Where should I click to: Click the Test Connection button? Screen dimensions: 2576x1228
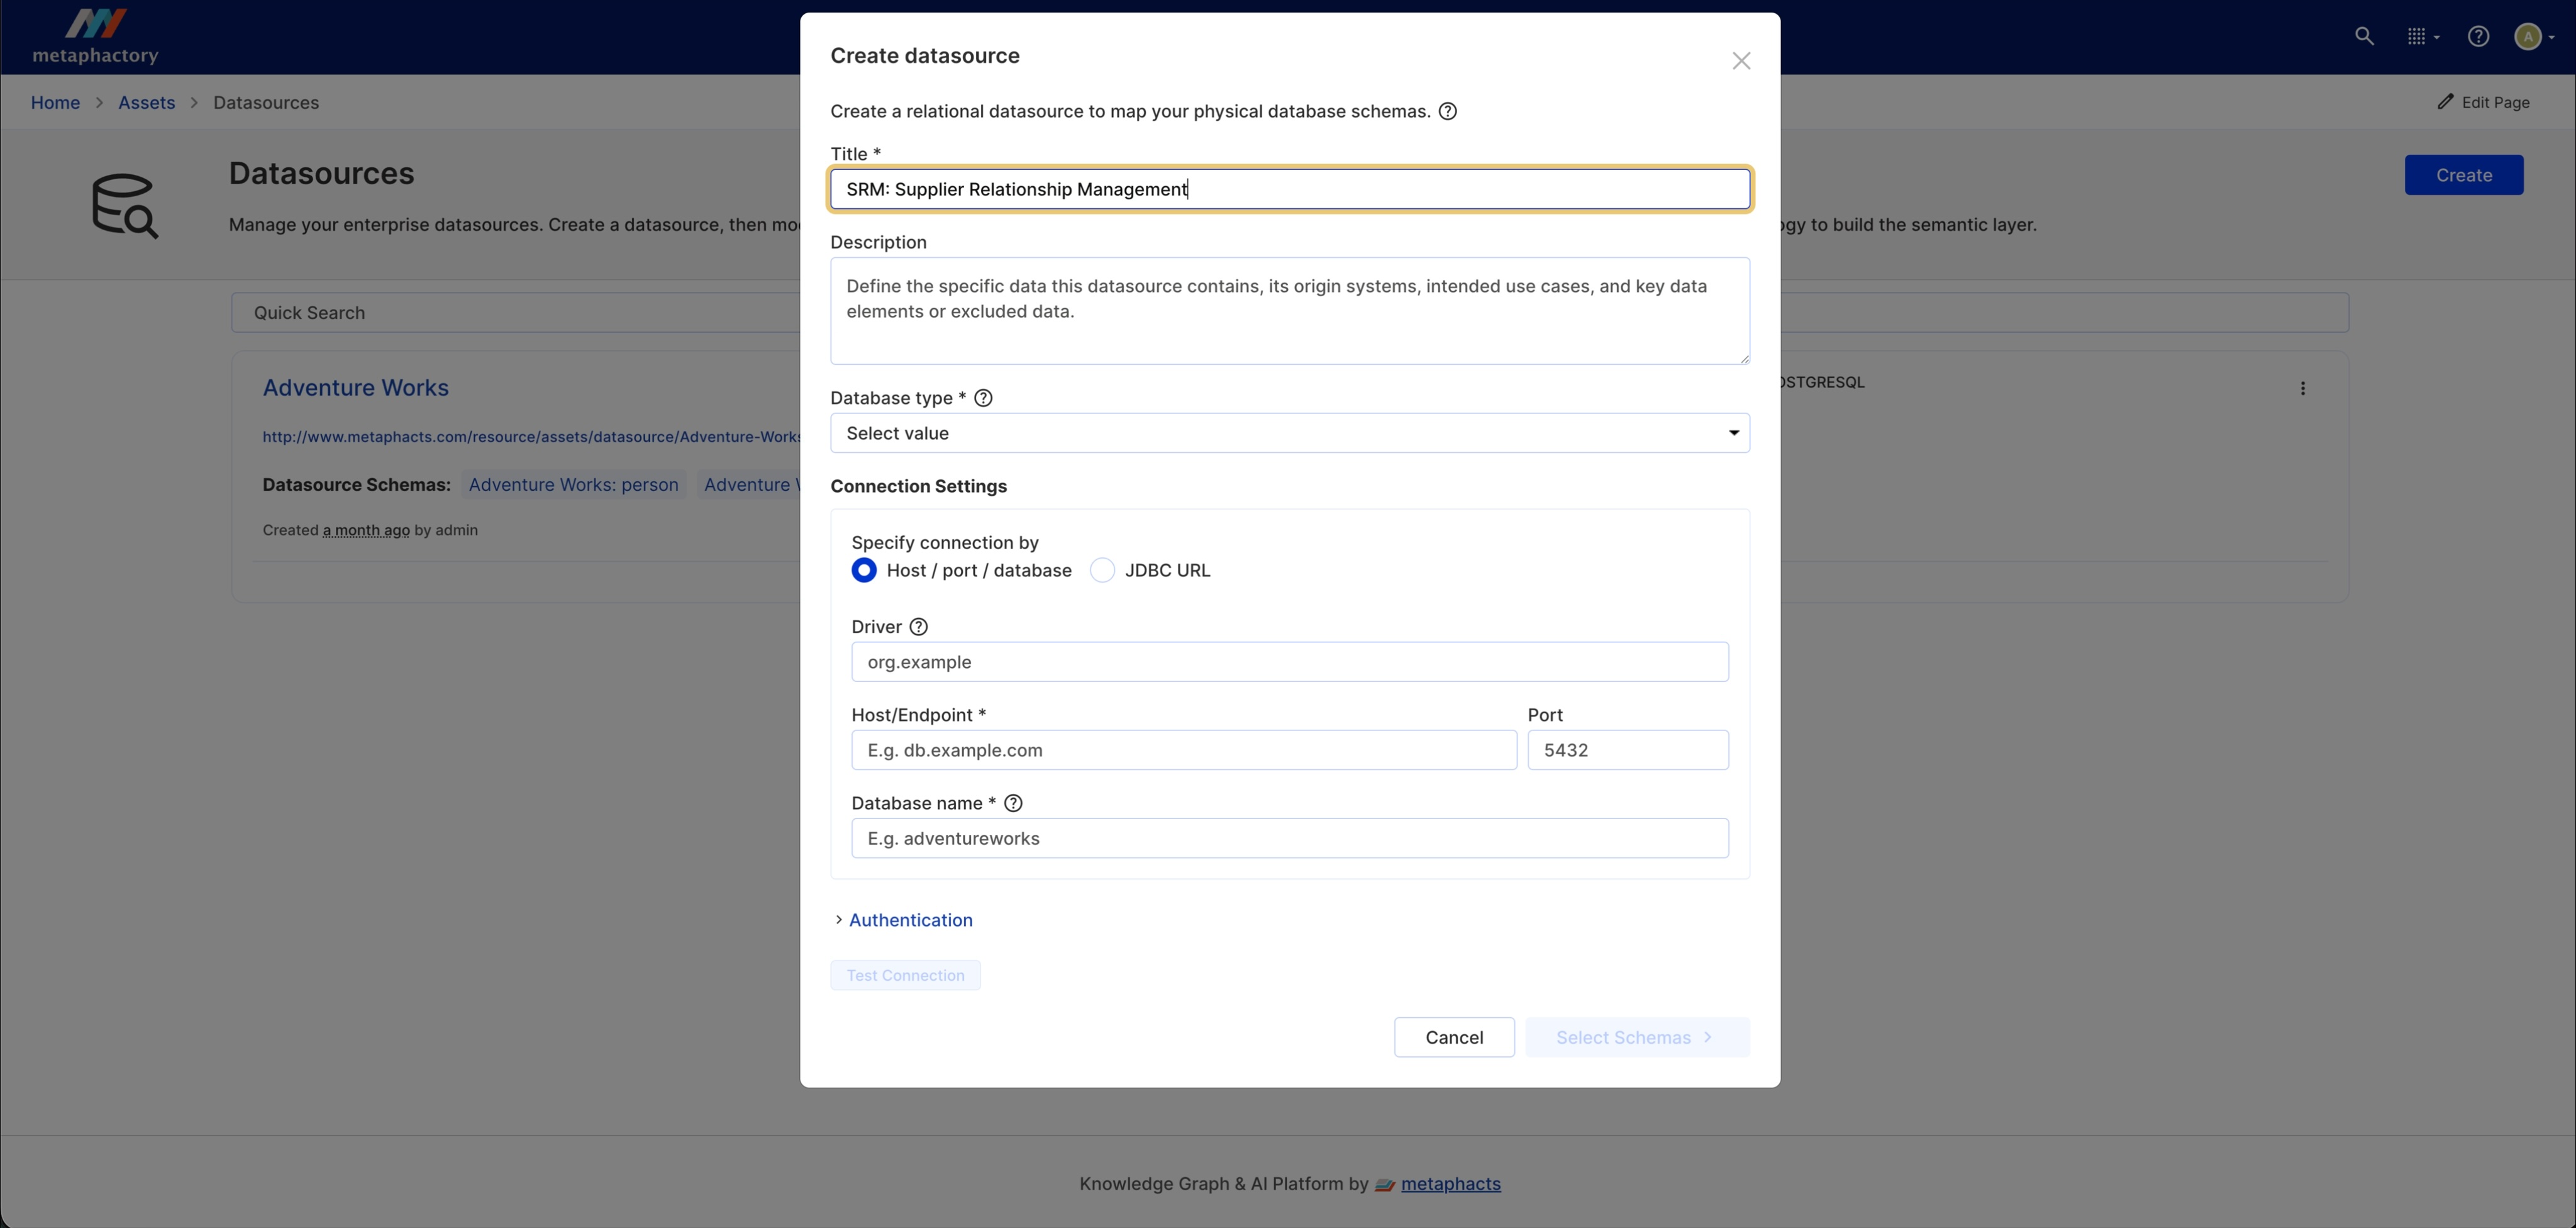pos(905,975)
